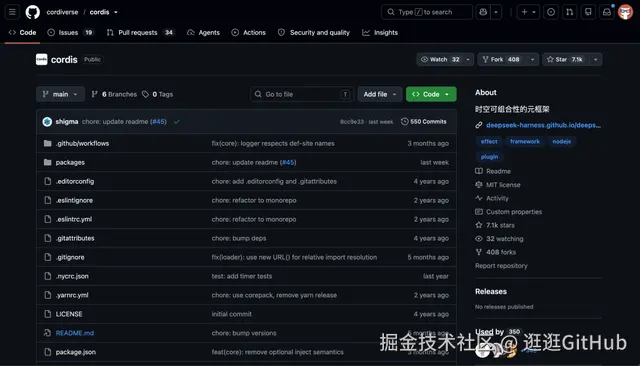Open the green Code dropdown button
This screenshot has height=366, width=640.
[431, 94]
